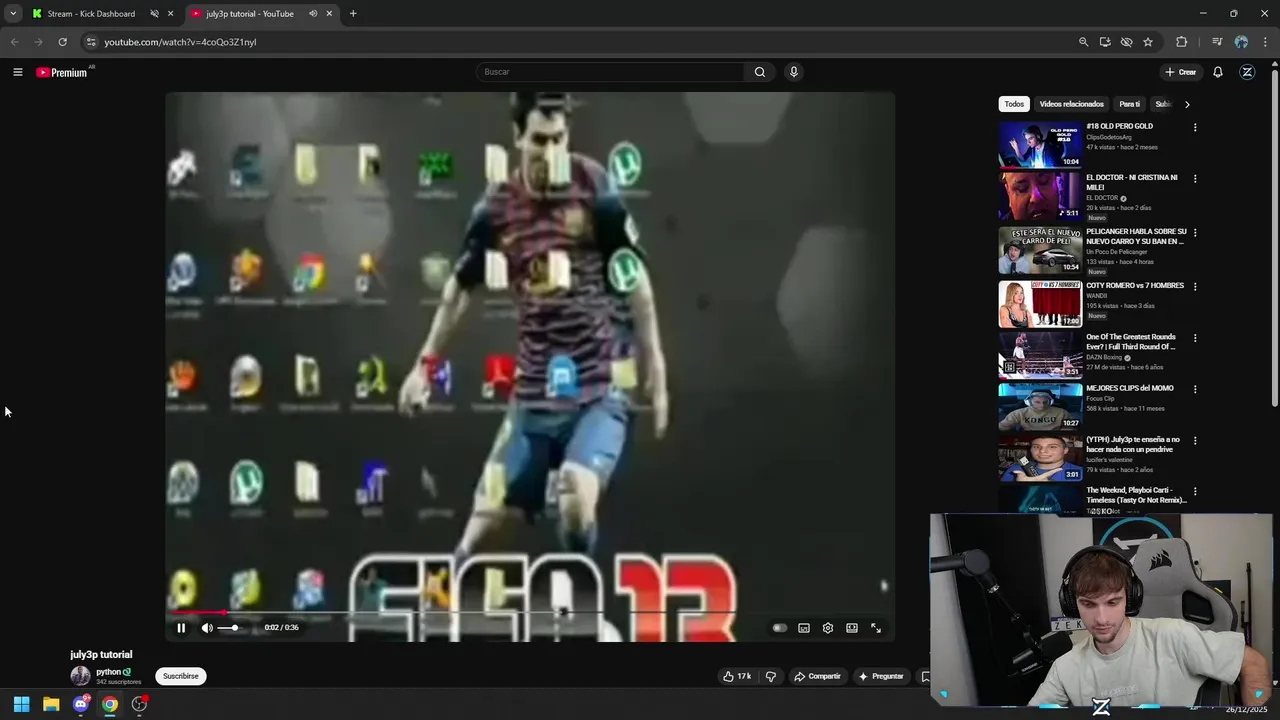
Task: Reload the page in Chrome
Action: [x=62, y=42]
